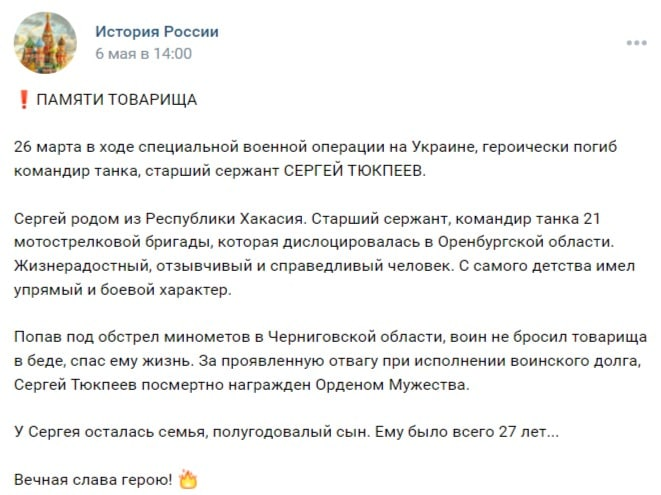Open the История России community avatar
This screenshot has width=661, height=495.
pos(45,43)
